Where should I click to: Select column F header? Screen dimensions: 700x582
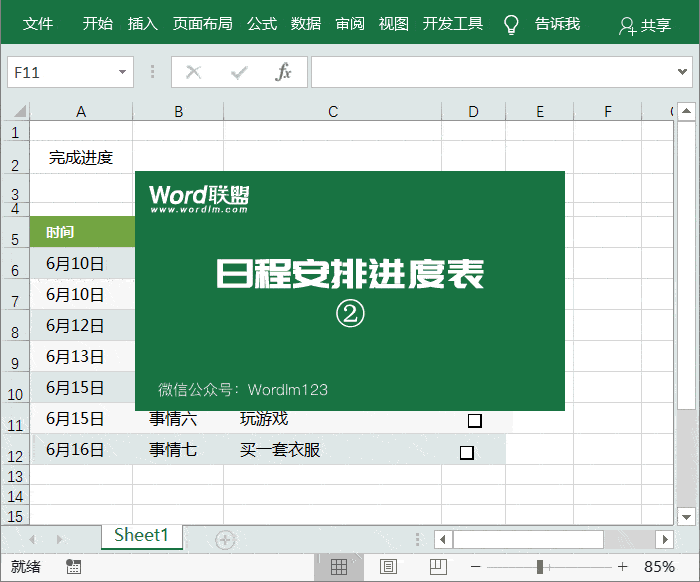point(608,112)
